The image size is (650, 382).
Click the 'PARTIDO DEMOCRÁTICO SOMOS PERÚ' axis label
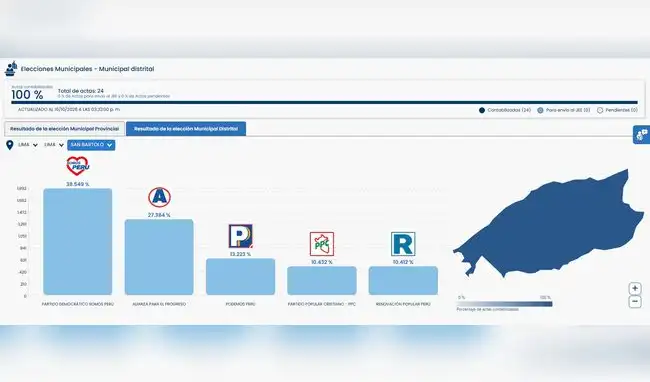(78, 304)
